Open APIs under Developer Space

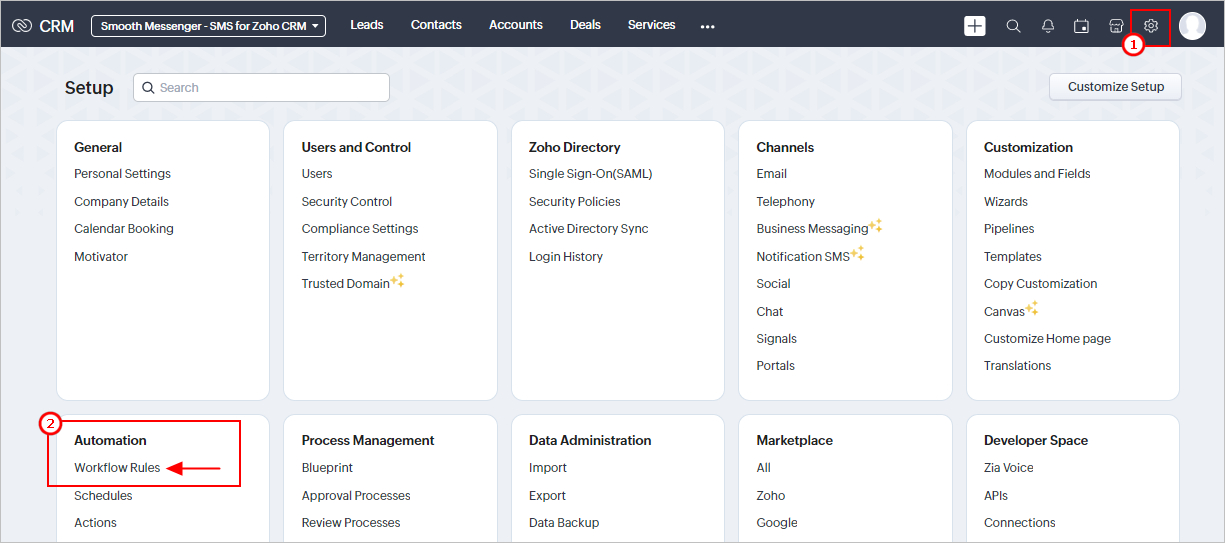(996, 496)
